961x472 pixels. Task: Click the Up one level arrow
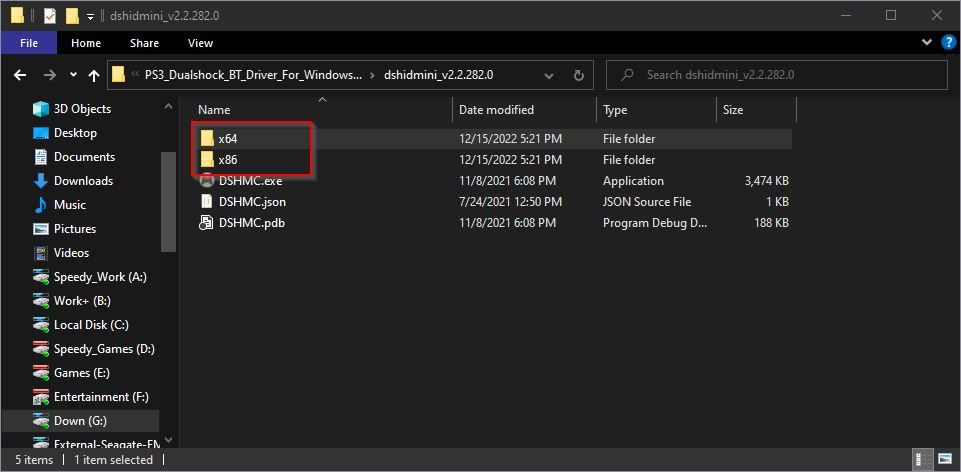[x=94, y=75]
